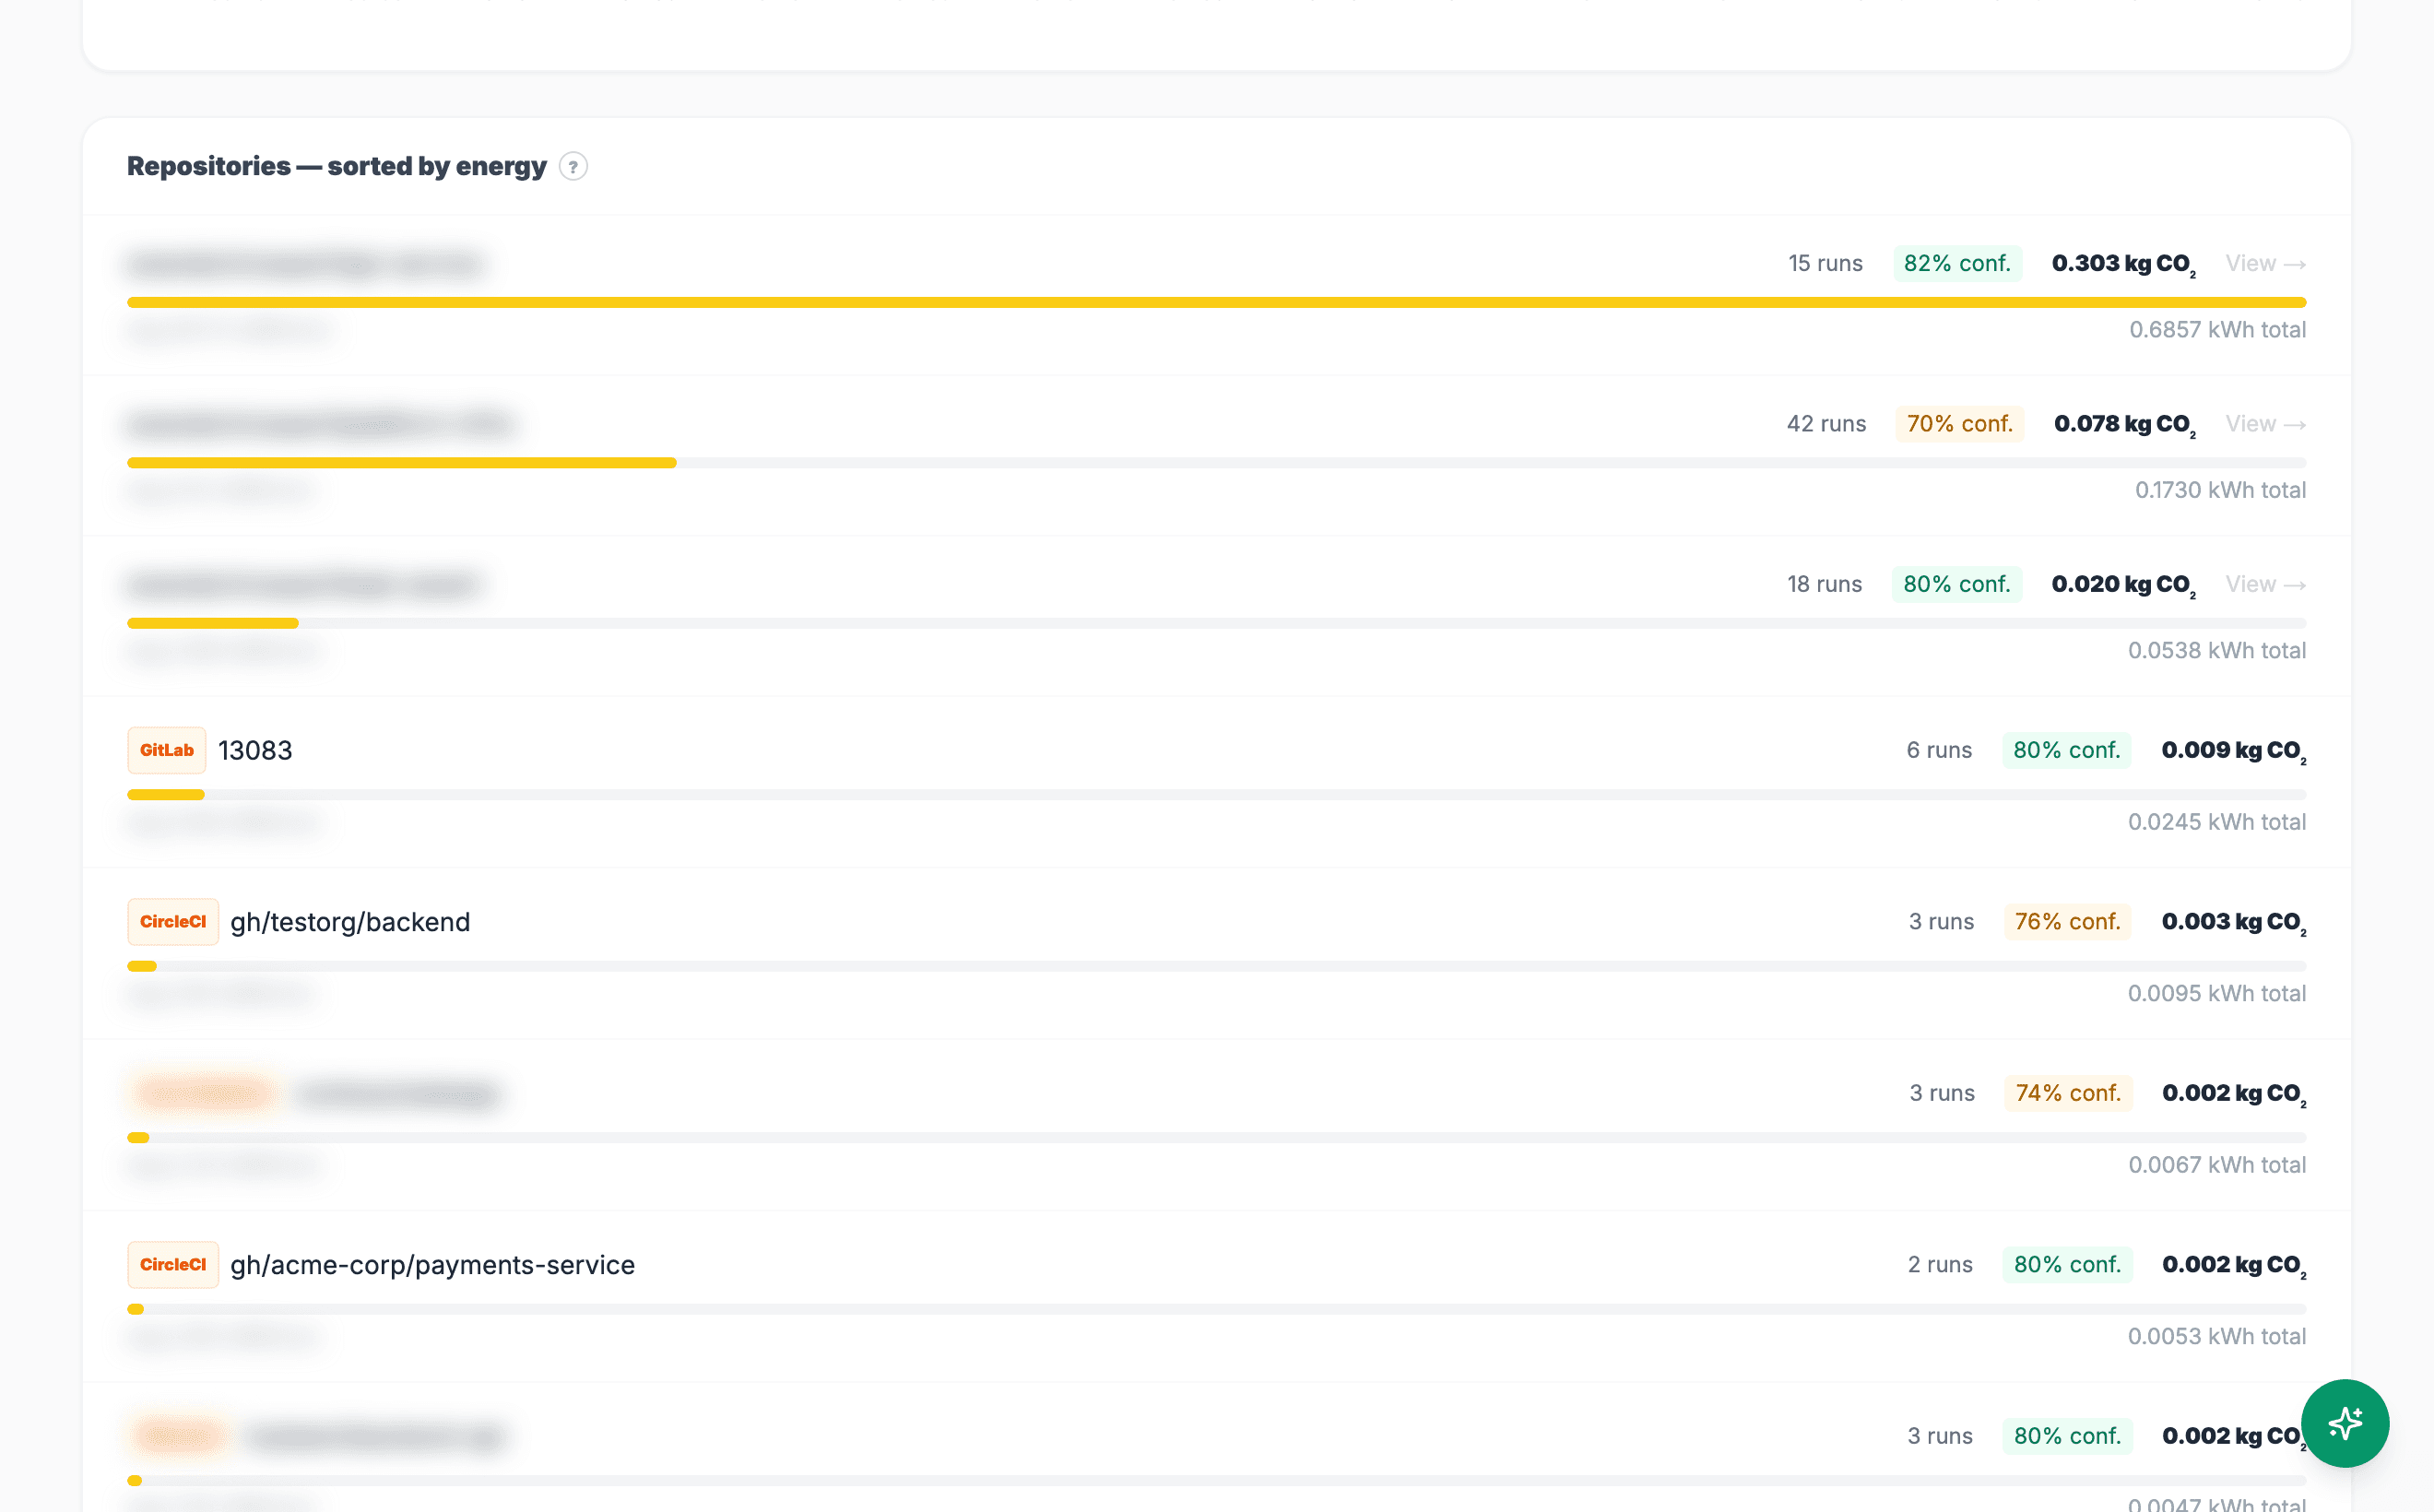2434x1512 pixels.
Task: Click the 82% conf. badge
Action: pyautogui.click(x=1957, y=264)
